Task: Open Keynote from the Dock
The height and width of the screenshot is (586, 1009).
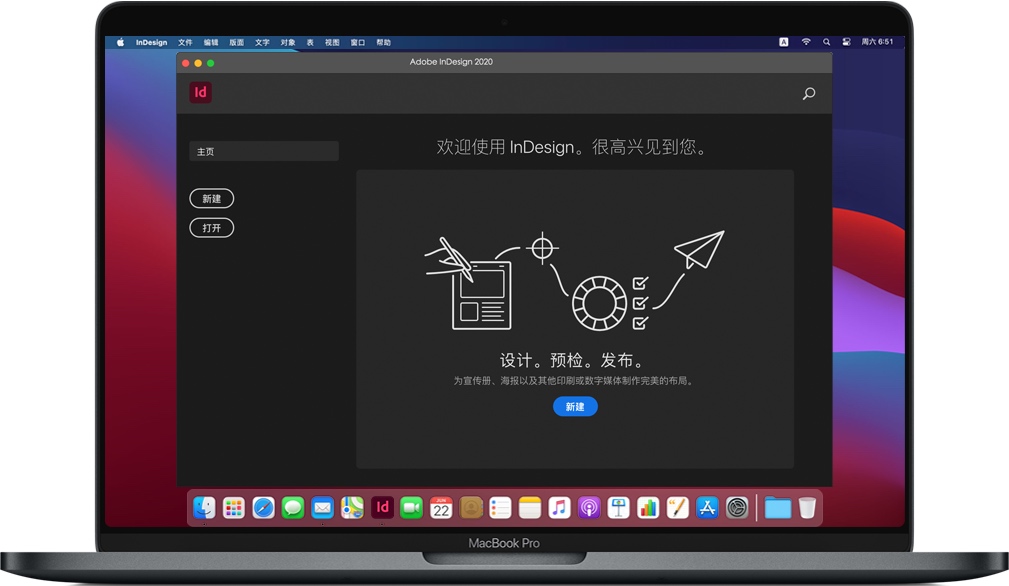Action: tap(618, 508)
